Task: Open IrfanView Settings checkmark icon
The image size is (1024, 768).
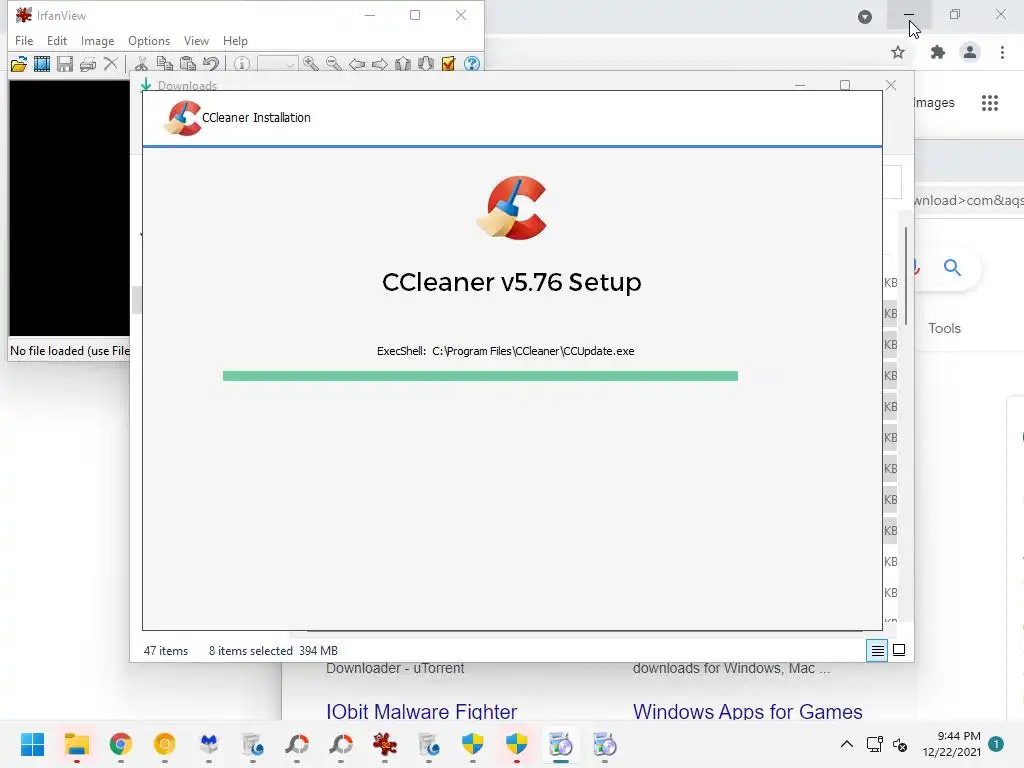Action: click(x=448, y=63)
